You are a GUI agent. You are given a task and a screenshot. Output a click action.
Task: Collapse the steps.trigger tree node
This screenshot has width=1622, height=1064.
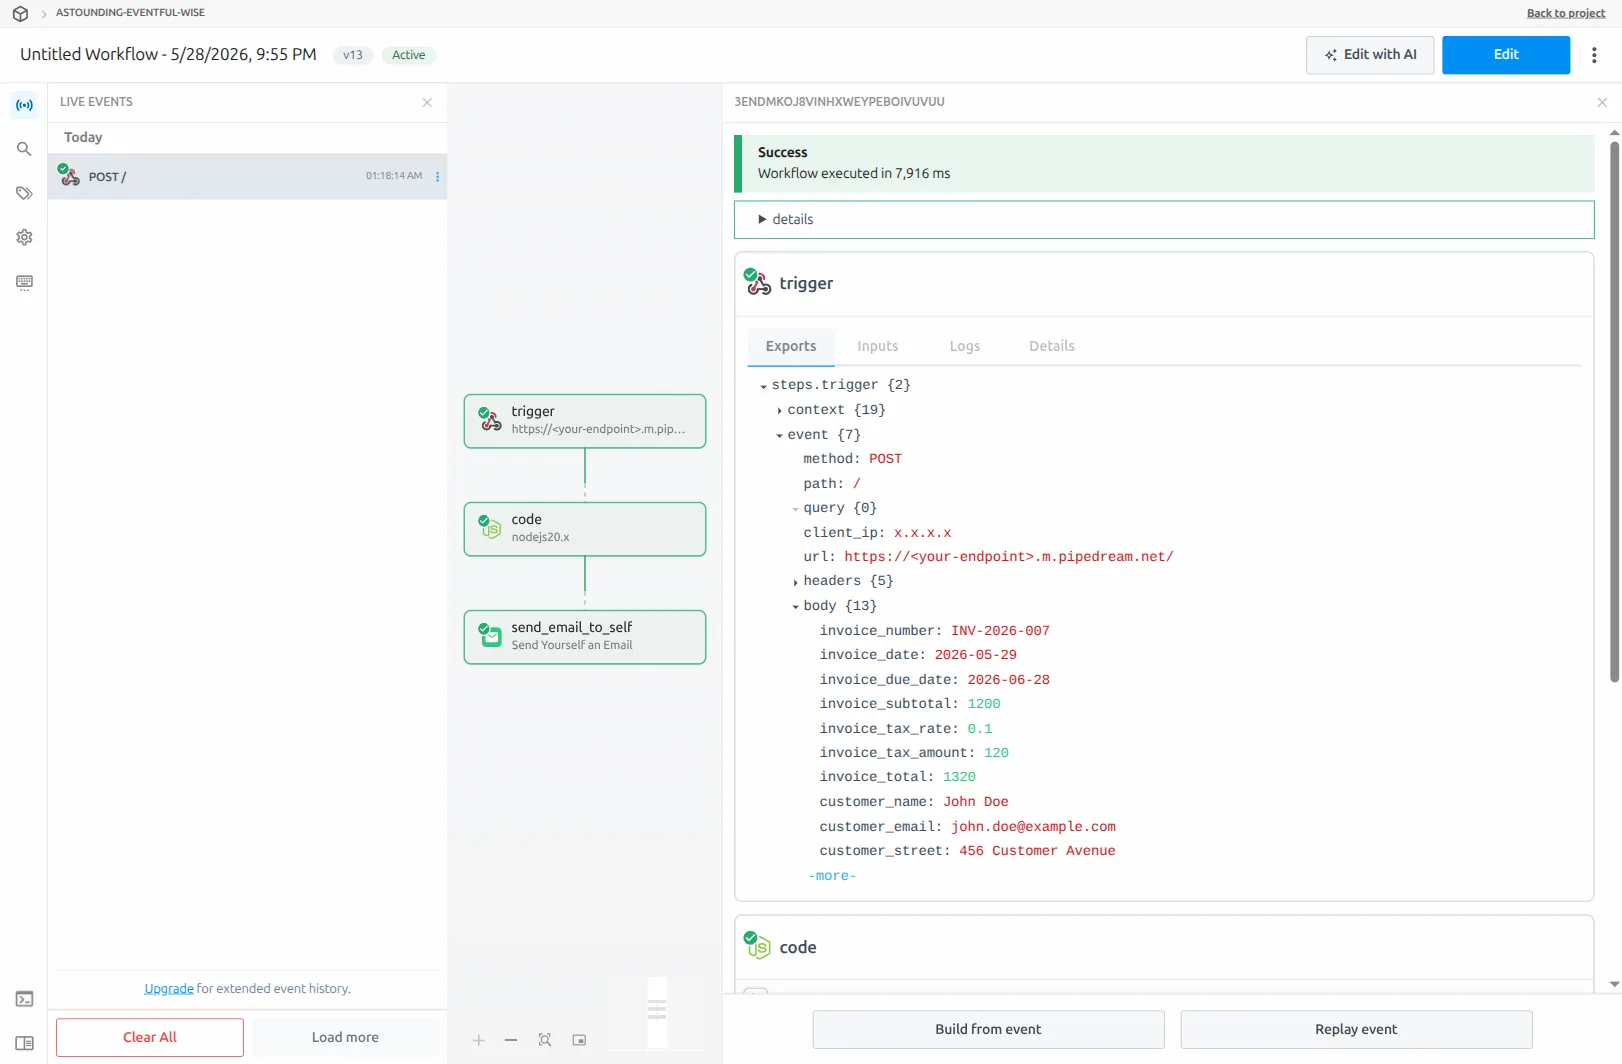tap(764, 386)
